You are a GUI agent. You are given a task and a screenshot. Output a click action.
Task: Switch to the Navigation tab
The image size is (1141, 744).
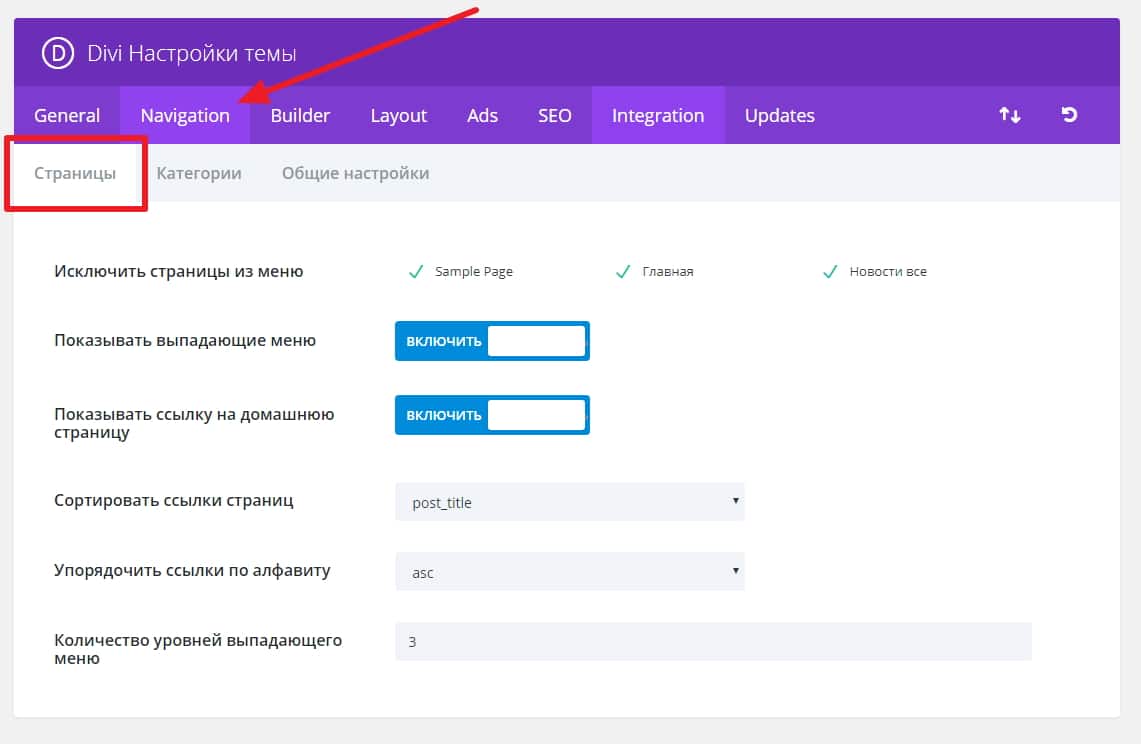coord(185,115)
